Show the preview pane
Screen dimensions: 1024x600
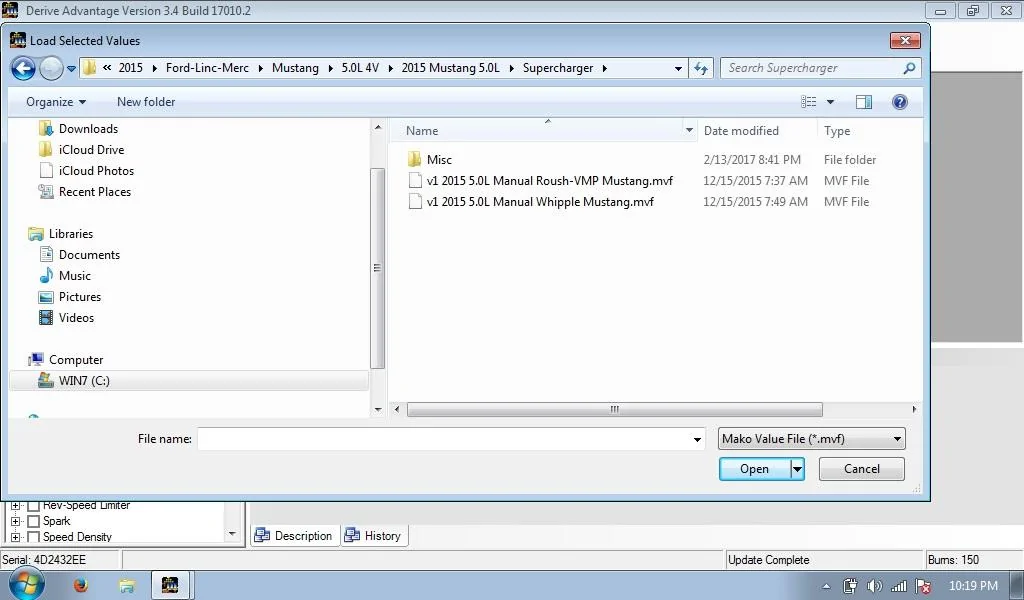863,102
